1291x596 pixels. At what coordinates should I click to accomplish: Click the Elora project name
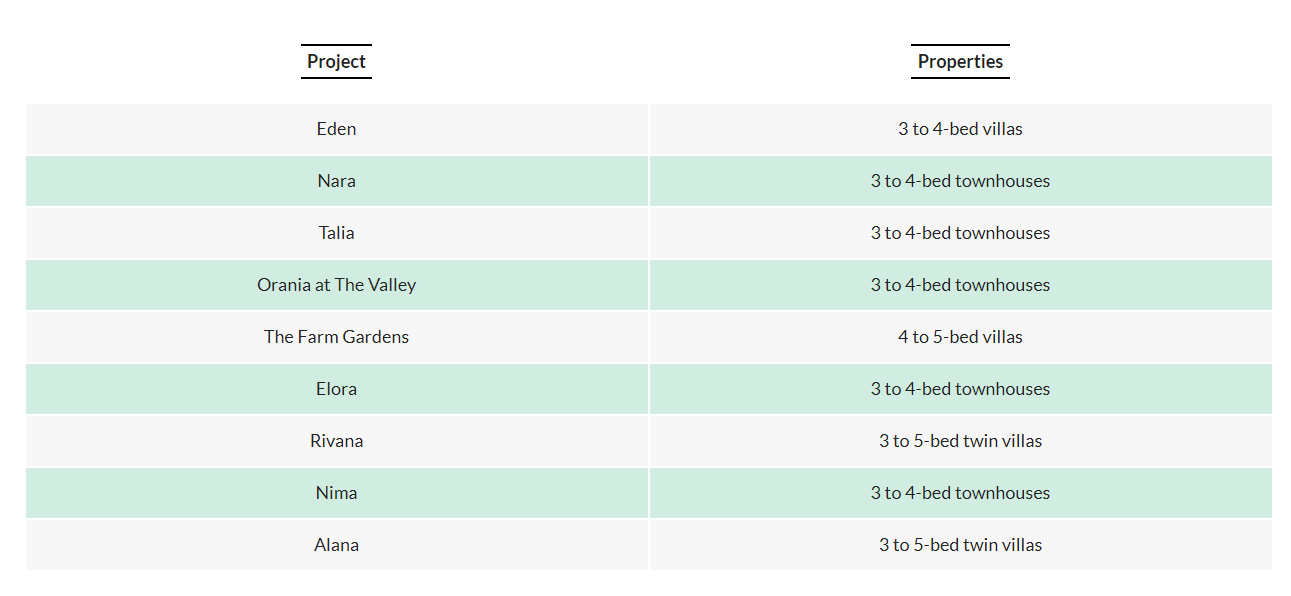(336, 389)
